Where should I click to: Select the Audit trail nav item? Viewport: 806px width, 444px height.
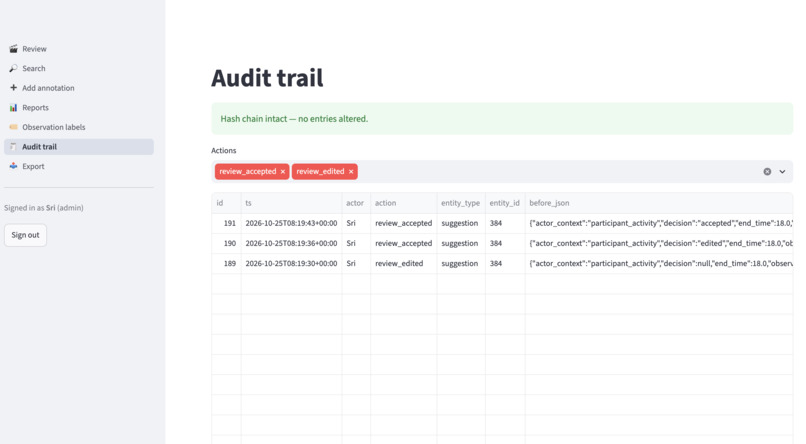pos(79,146)
